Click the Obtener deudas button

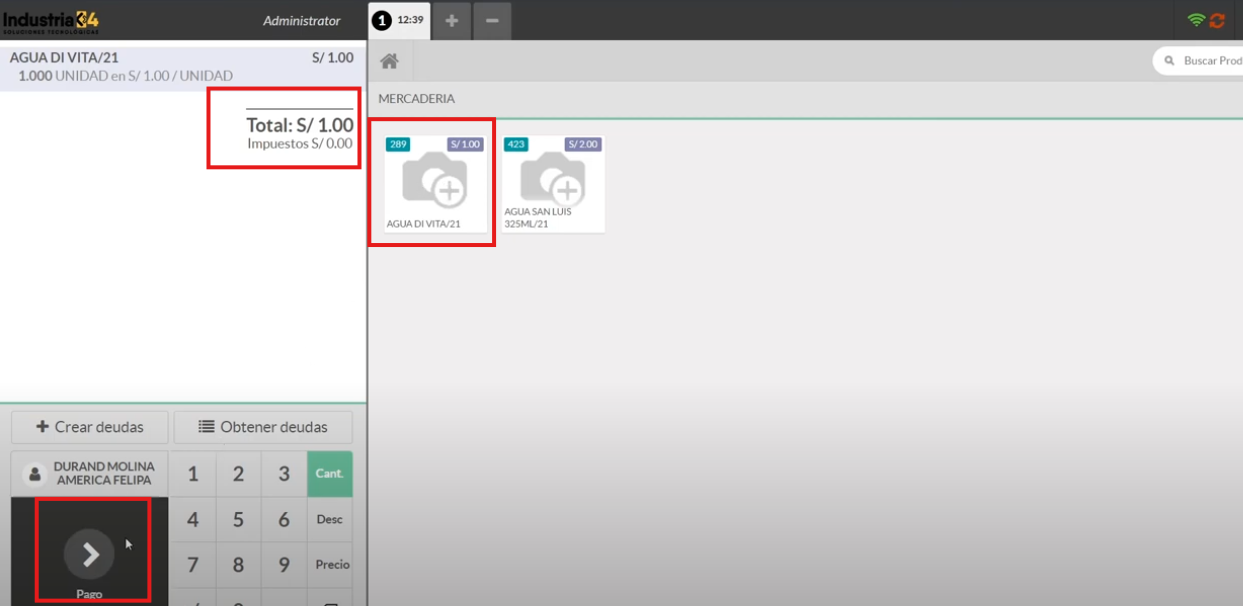pos(263,427)
